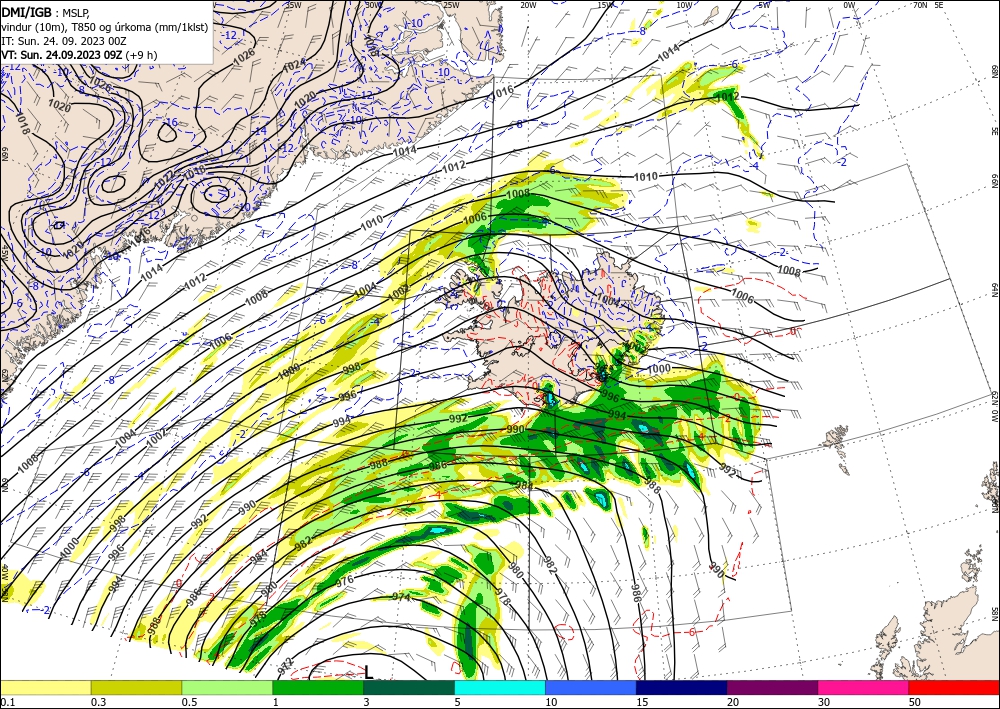Viewport: 1000px width, 709px height.
Task: Click the "25W" longitude label
Action: 452,5
